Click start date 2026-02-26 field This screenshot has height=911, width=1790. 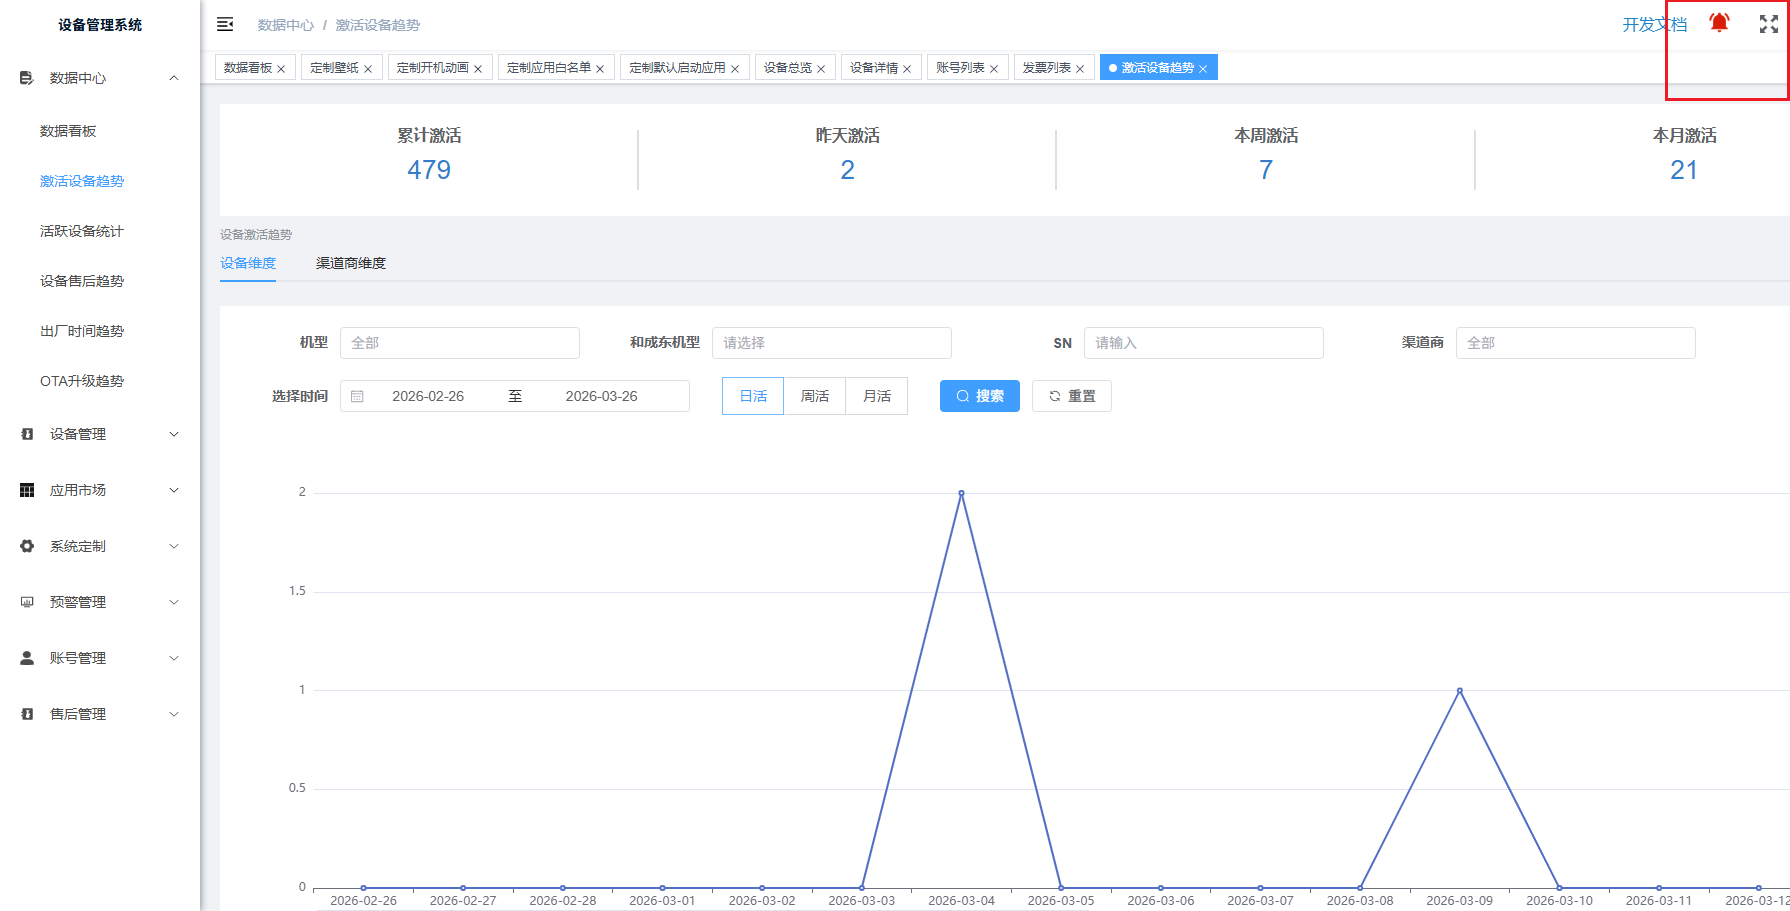pyautogui.click(x=428, y=396)
